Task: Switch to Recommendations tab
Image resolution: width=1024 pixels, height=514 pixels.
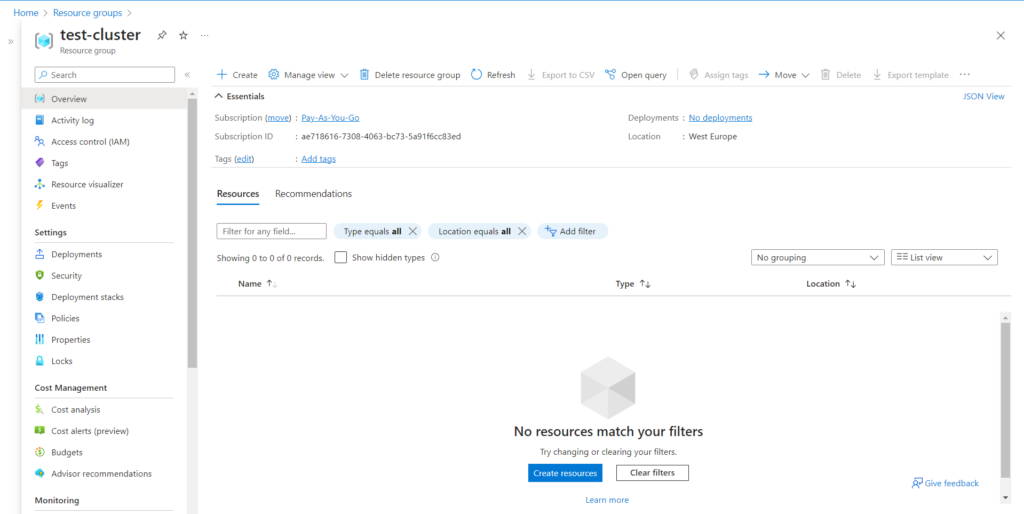Action: (313, 194)
